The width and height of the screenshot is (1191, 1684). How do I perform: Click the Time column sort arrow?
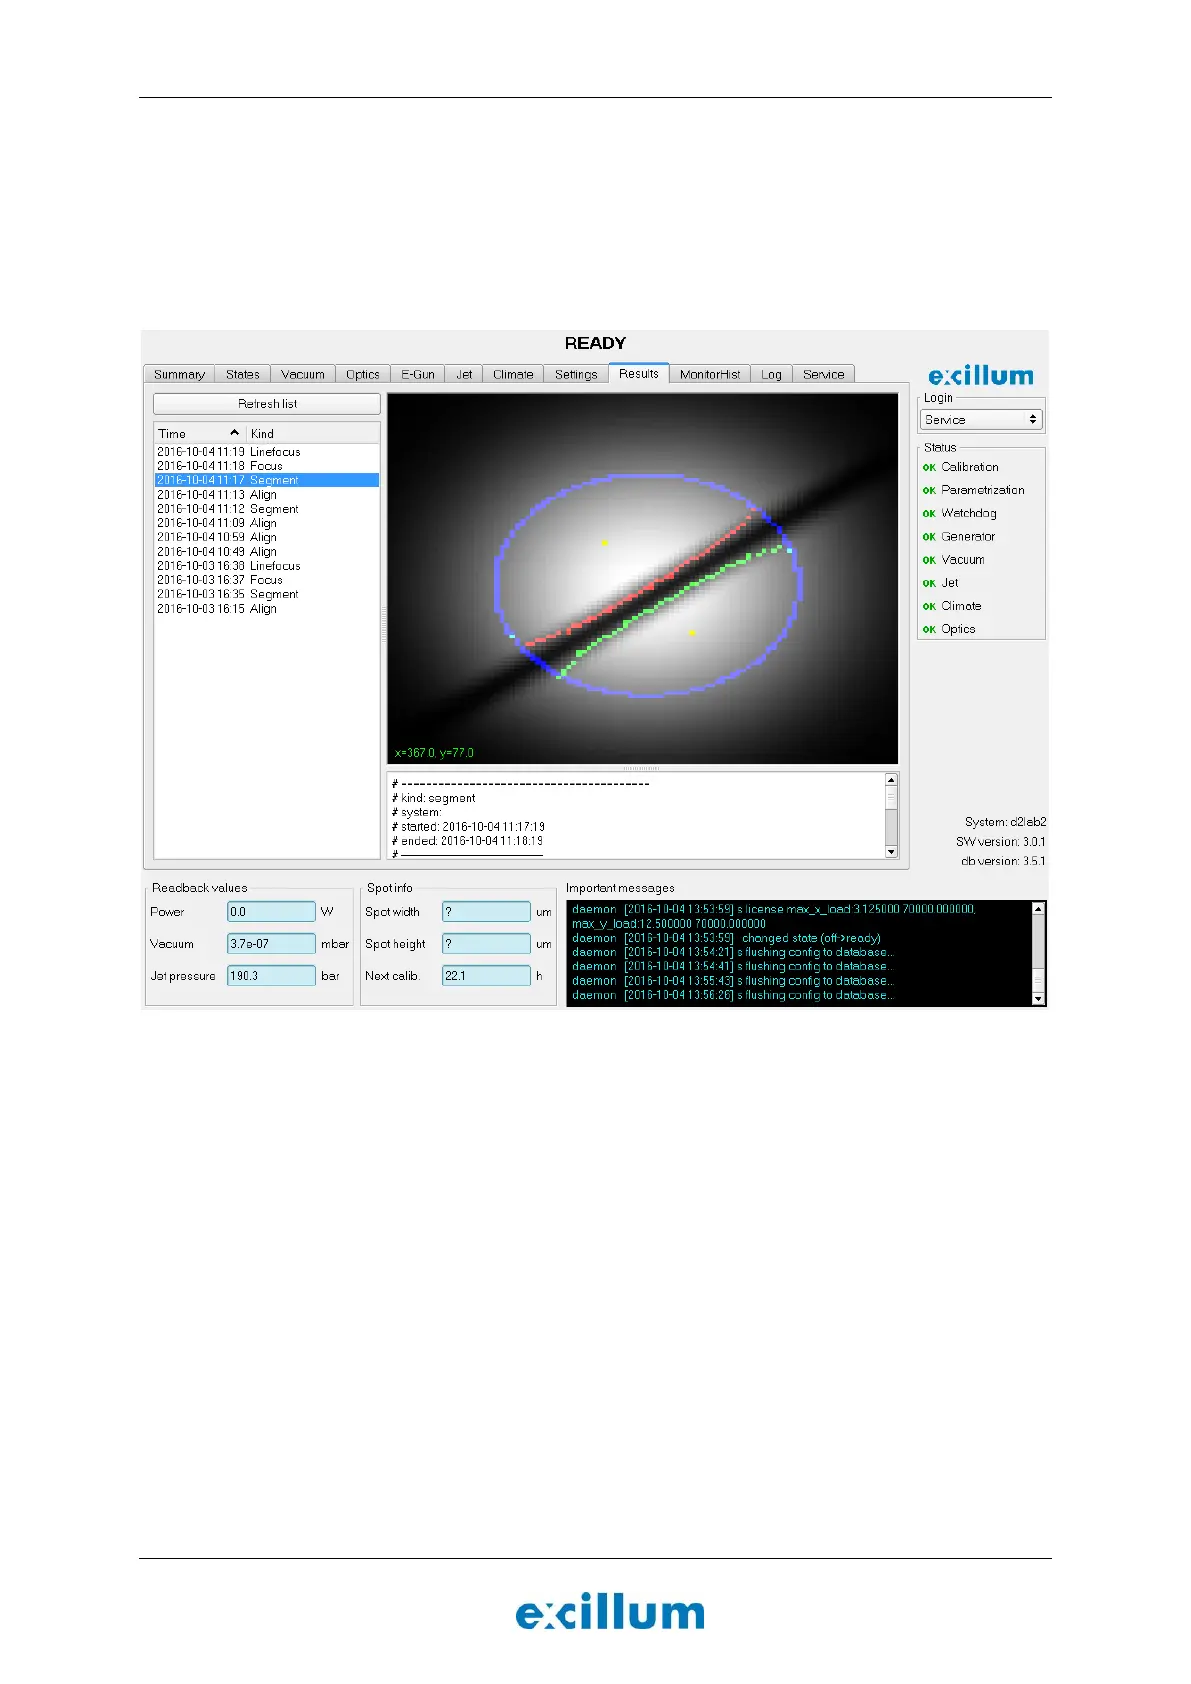point(234,433)
